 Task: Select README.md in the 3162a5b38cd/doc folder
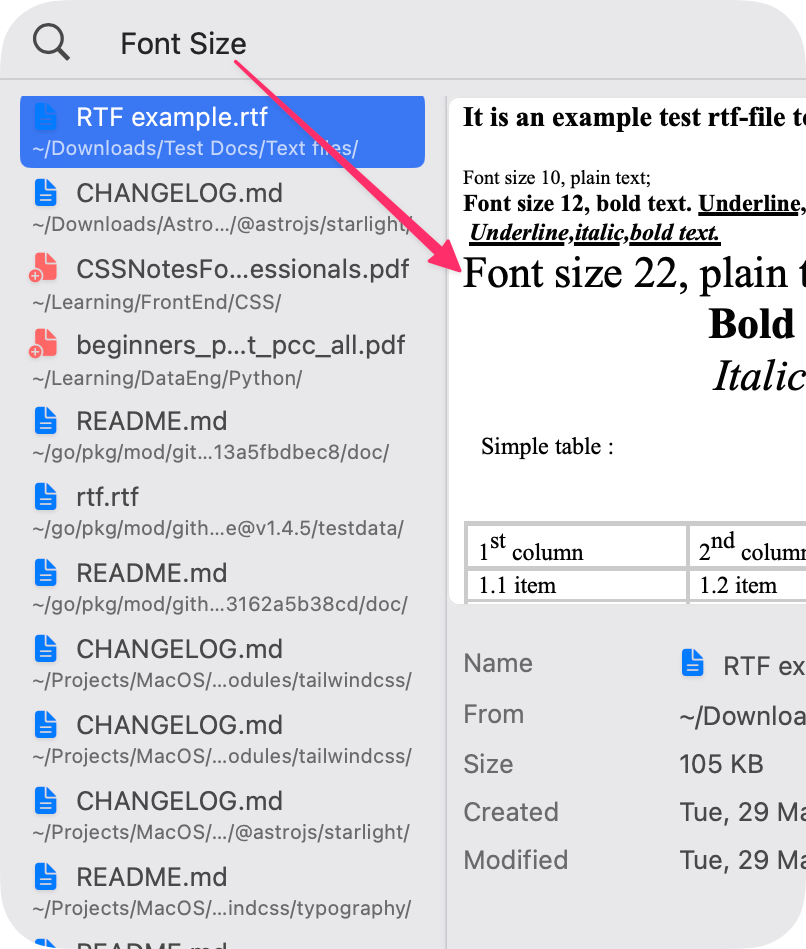pyautogui.click(x=222, y=586)
